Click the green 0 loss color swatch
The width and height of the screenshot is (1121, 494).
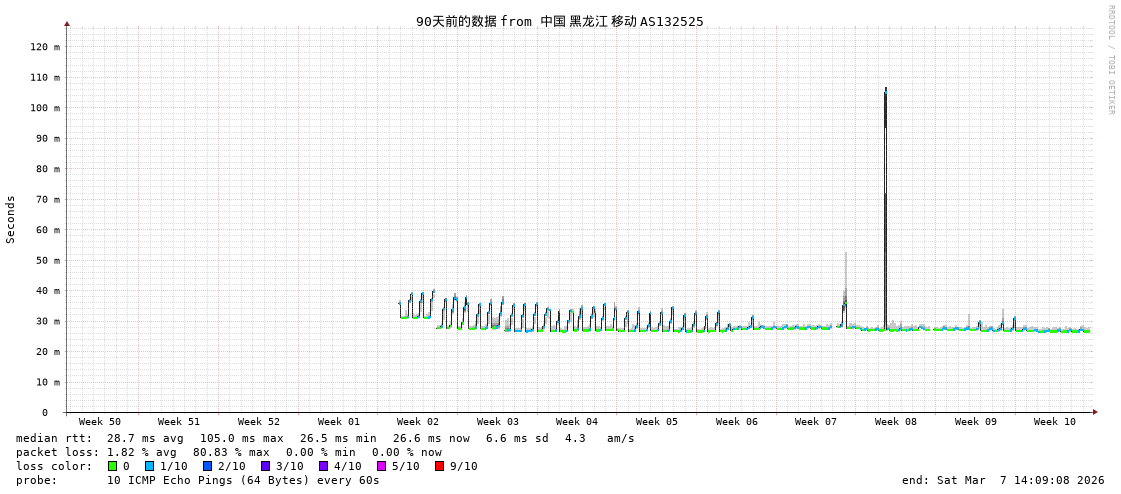coord(113,466)
